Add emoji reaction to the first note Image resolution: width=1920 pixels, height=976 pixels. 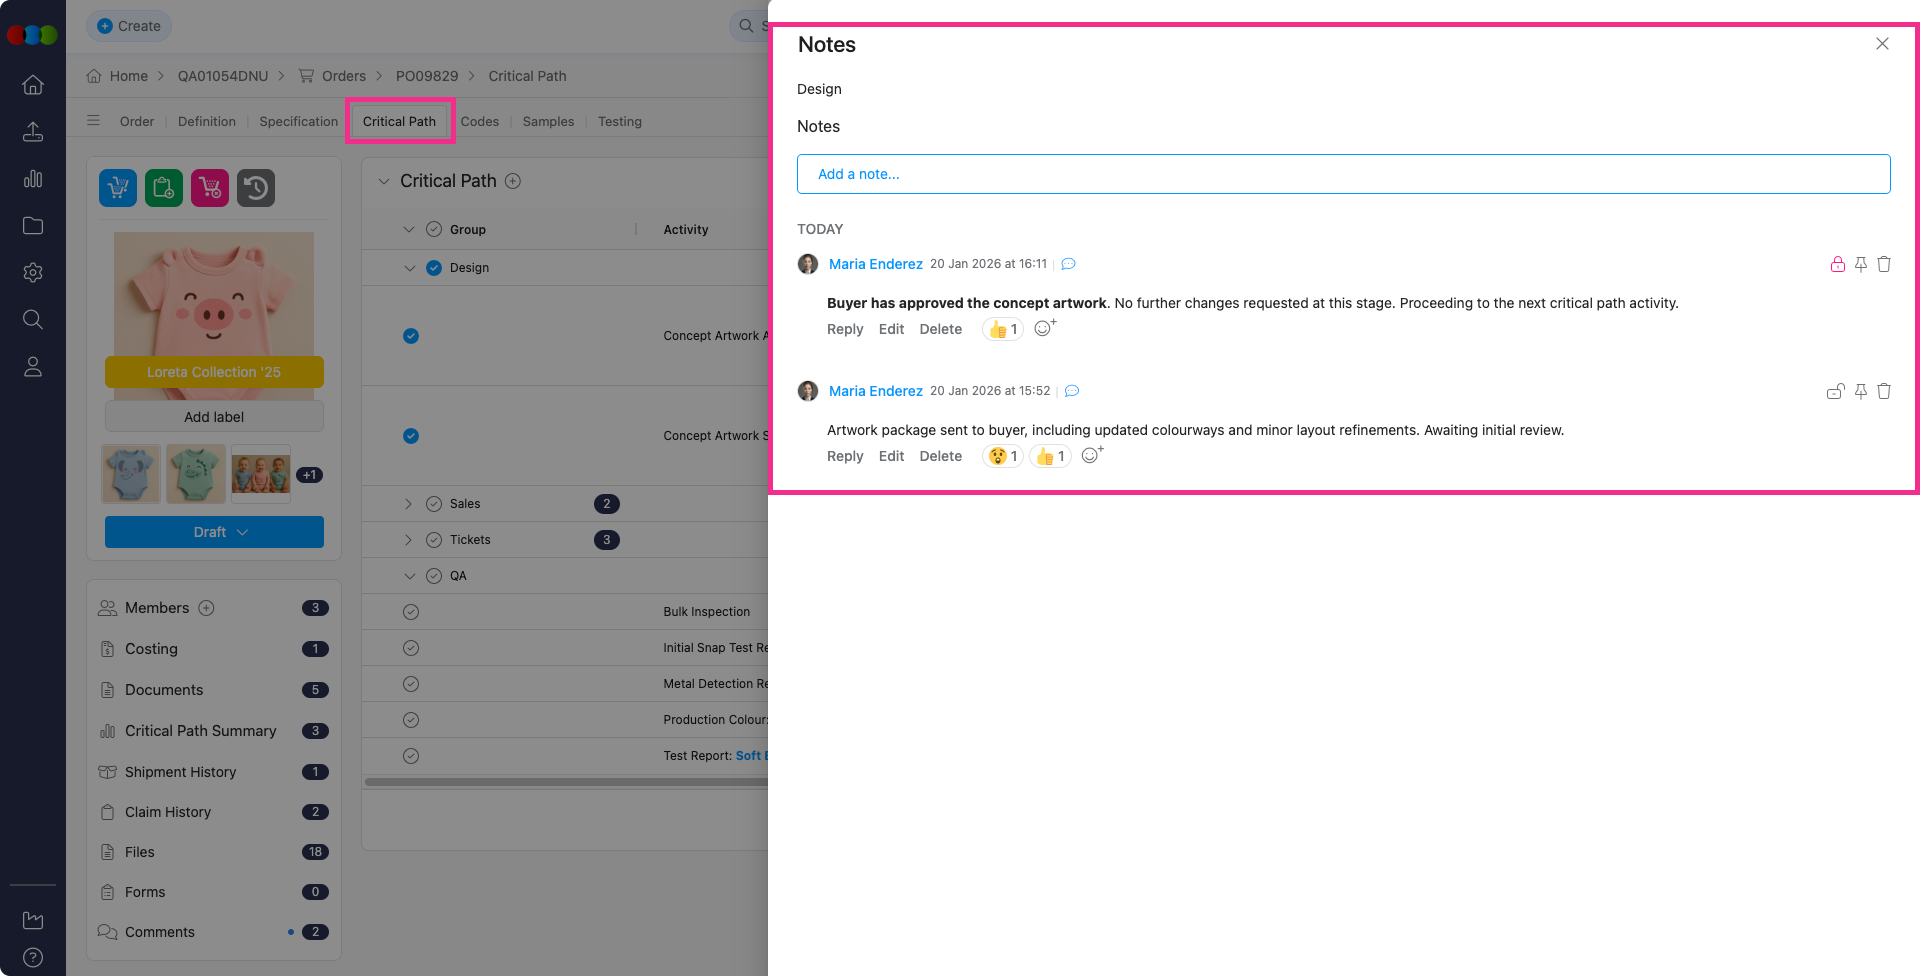point(1044,329)
